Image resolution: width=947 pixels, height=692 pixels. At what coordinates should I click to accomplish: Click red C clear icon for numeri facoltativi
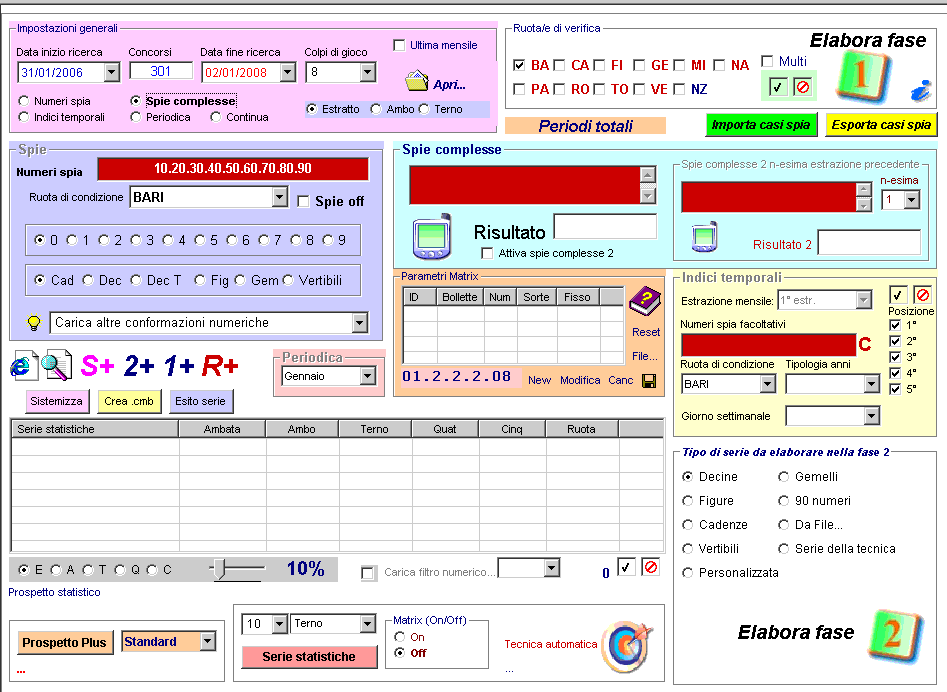tap(865, 344)
